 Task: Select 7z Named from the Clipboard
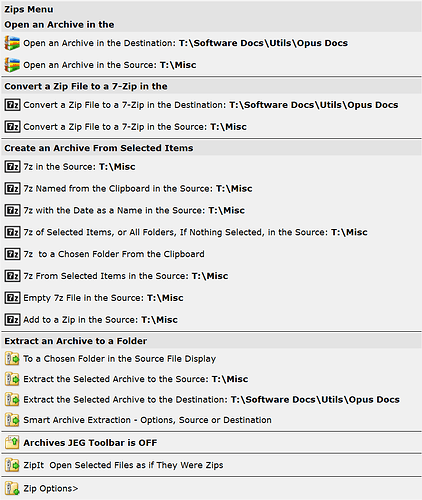[x=211, y=189]
